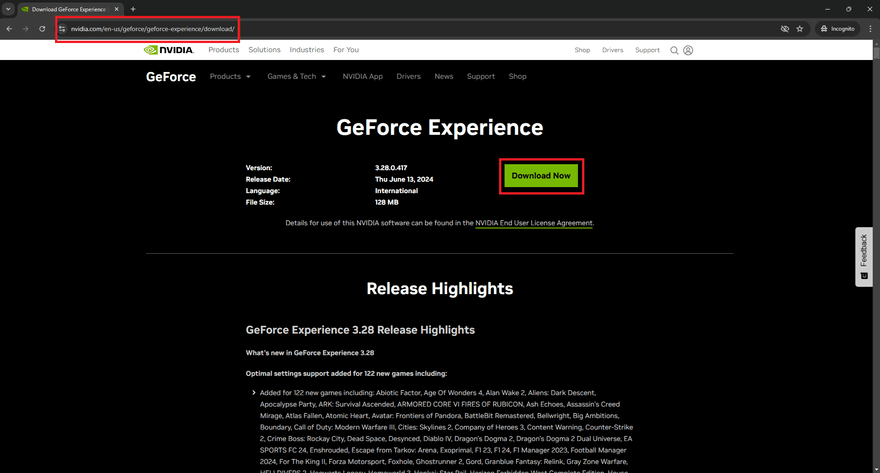The height and width of the screenshot is (473, 880).
Task: View site information icon in address bar
Action: (x=62, y=29)
